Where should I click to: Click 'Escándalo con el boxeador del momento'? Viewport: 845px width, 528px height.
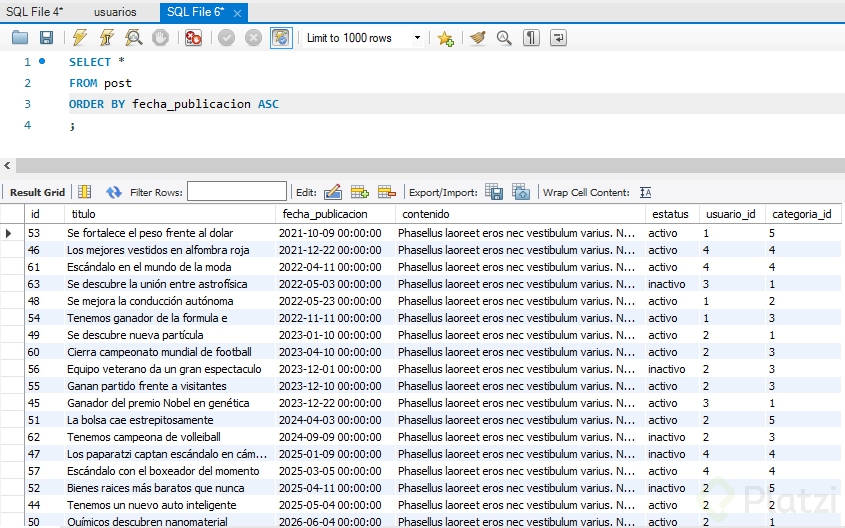170,471
